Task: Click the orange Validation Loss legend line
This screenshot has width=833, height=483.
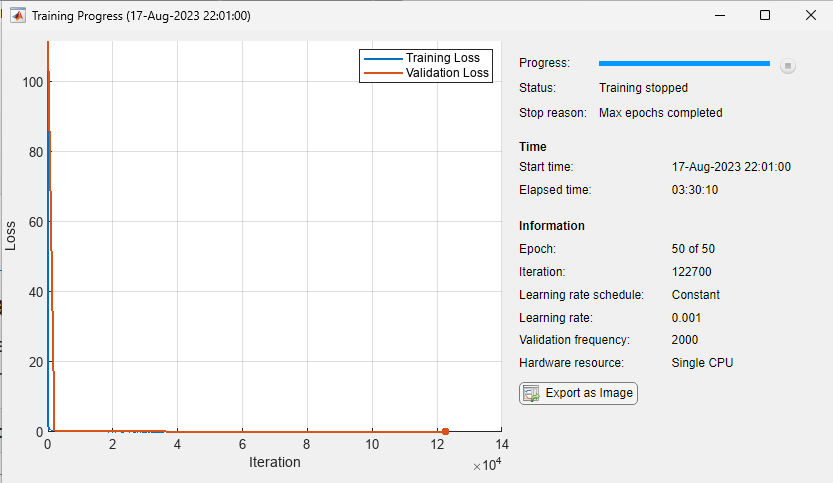Action: point(382,73)
